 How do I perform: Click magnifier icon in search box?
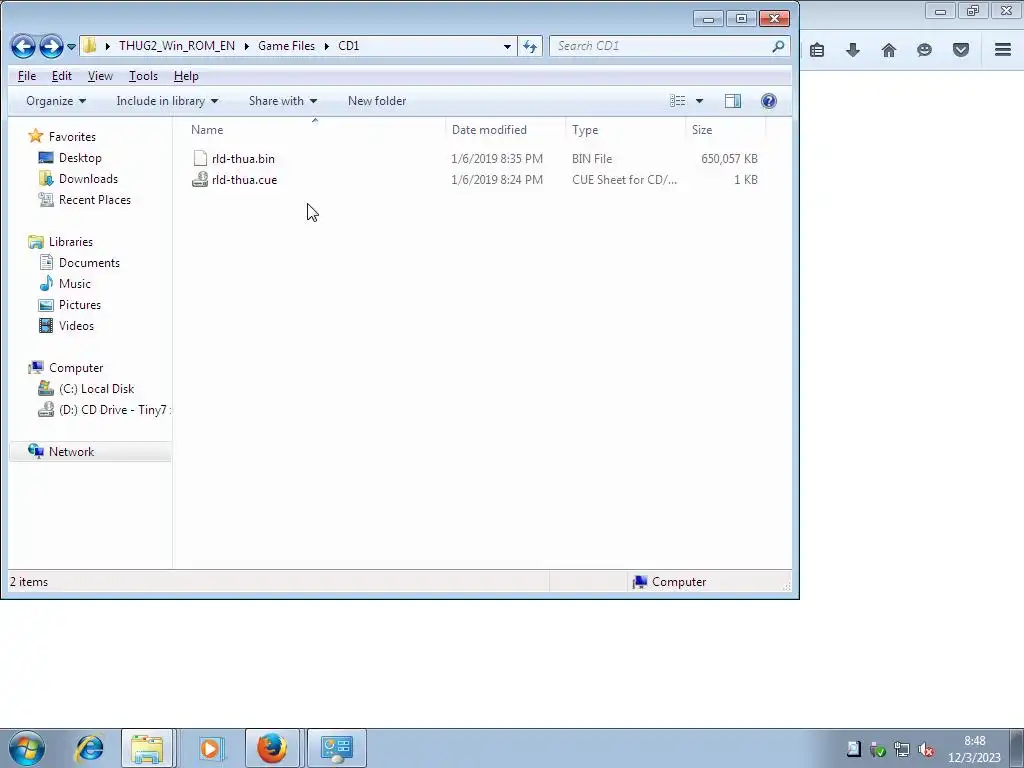(x=778, y=46)
